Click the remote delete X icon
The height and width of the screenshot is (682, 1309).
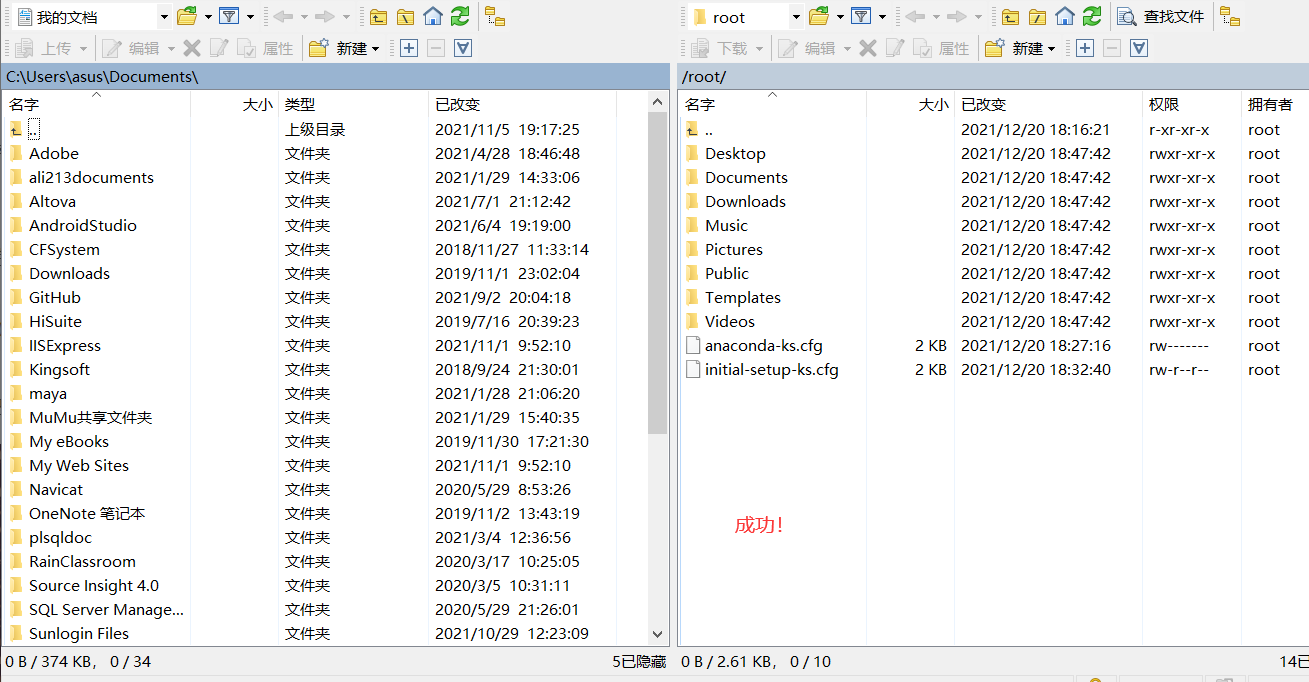[x=868, y=48]
